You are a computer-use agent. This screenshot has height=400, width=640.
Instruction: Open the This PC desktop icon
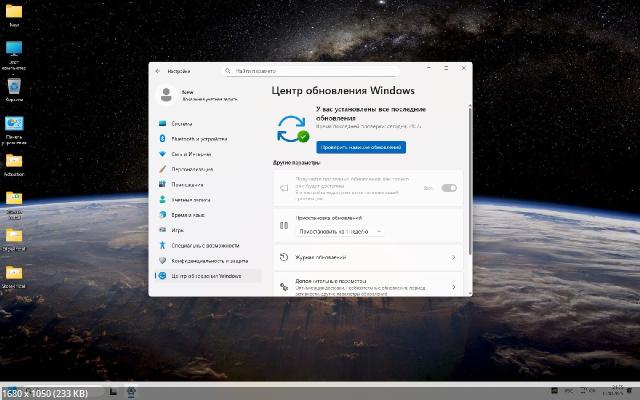14,50
